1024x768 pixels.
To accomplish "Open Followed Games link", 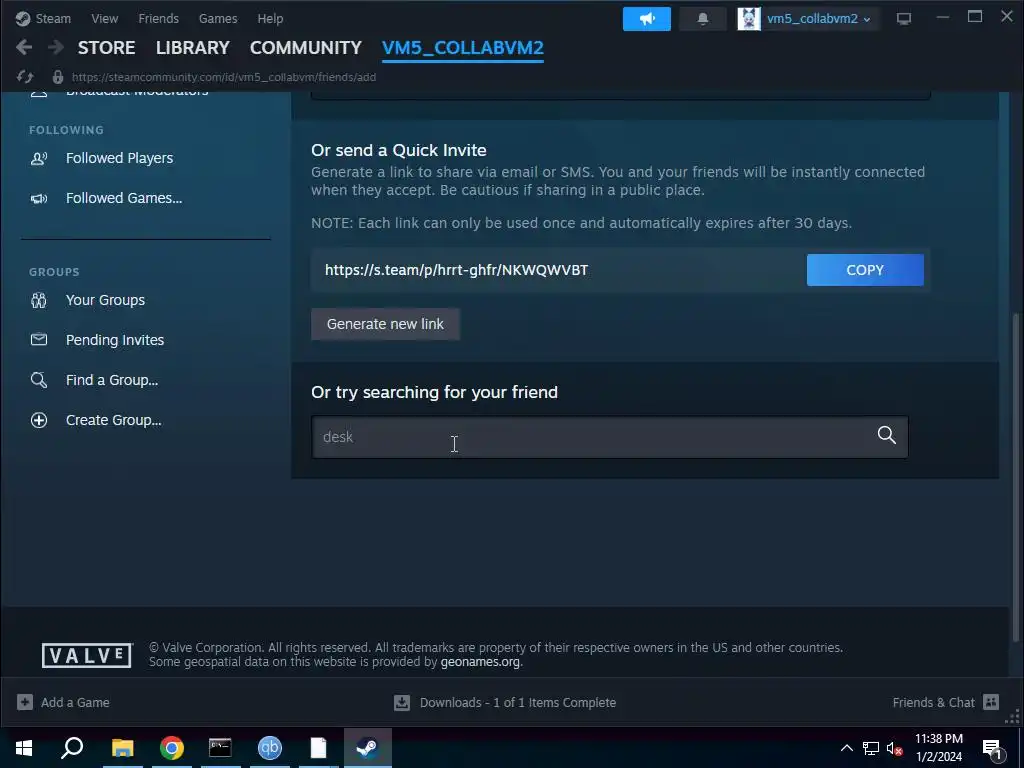I will point(124,198).
